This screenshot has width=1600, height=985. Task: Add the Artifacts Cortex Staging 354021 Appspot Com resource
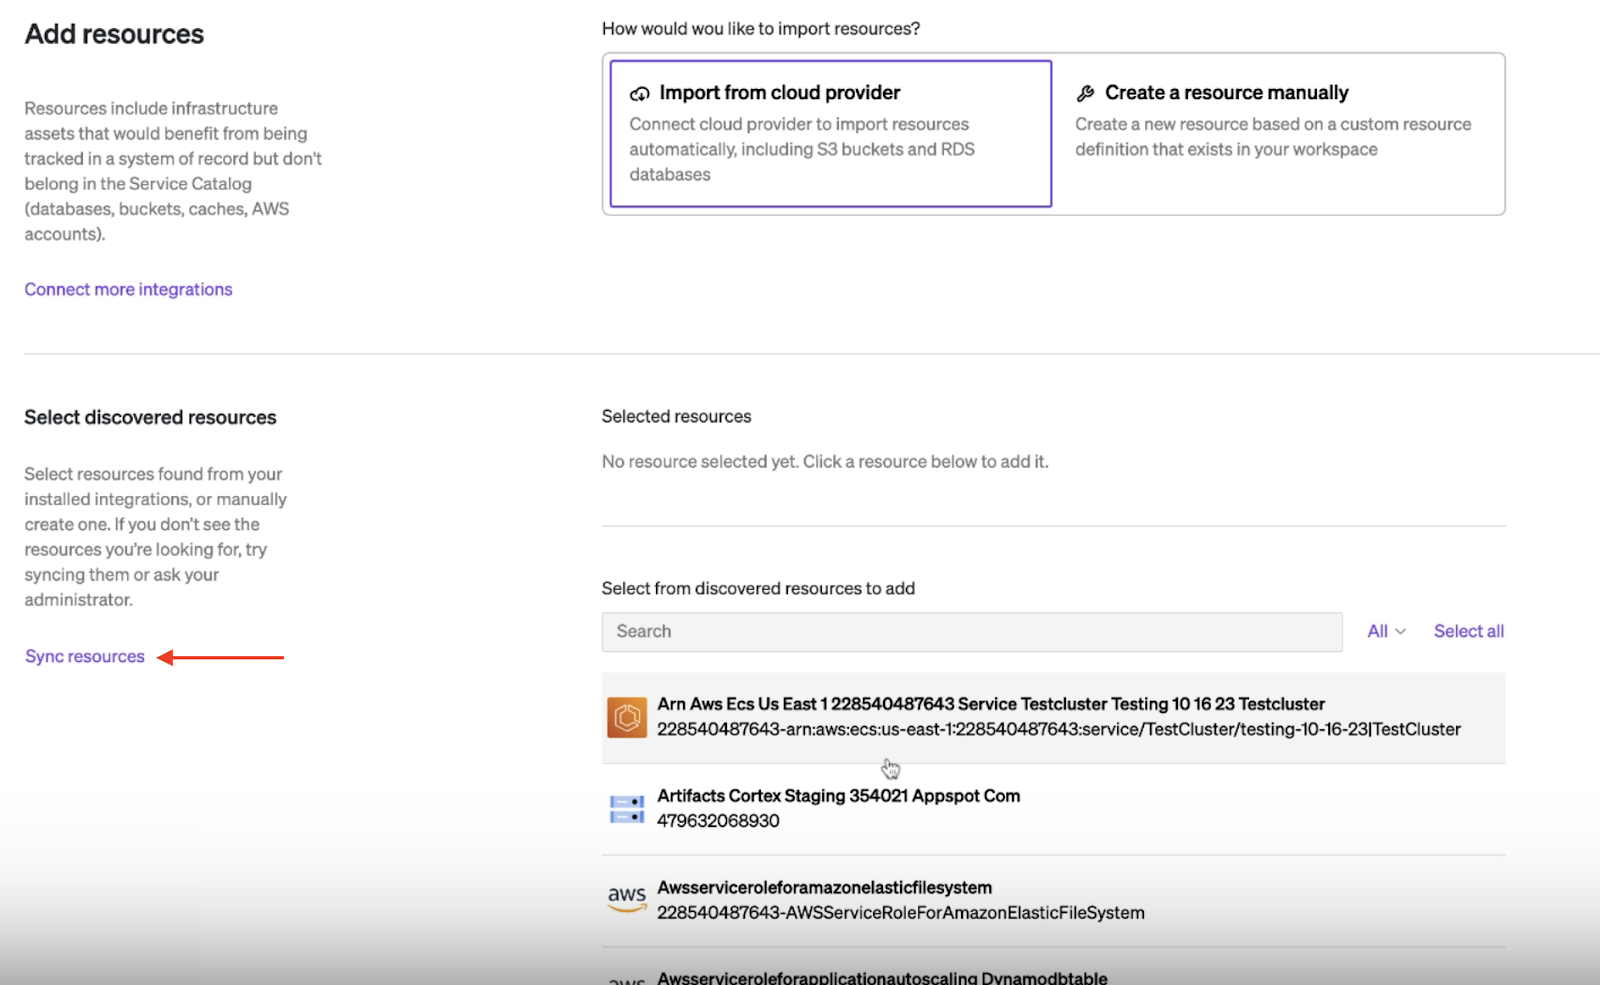838,796
